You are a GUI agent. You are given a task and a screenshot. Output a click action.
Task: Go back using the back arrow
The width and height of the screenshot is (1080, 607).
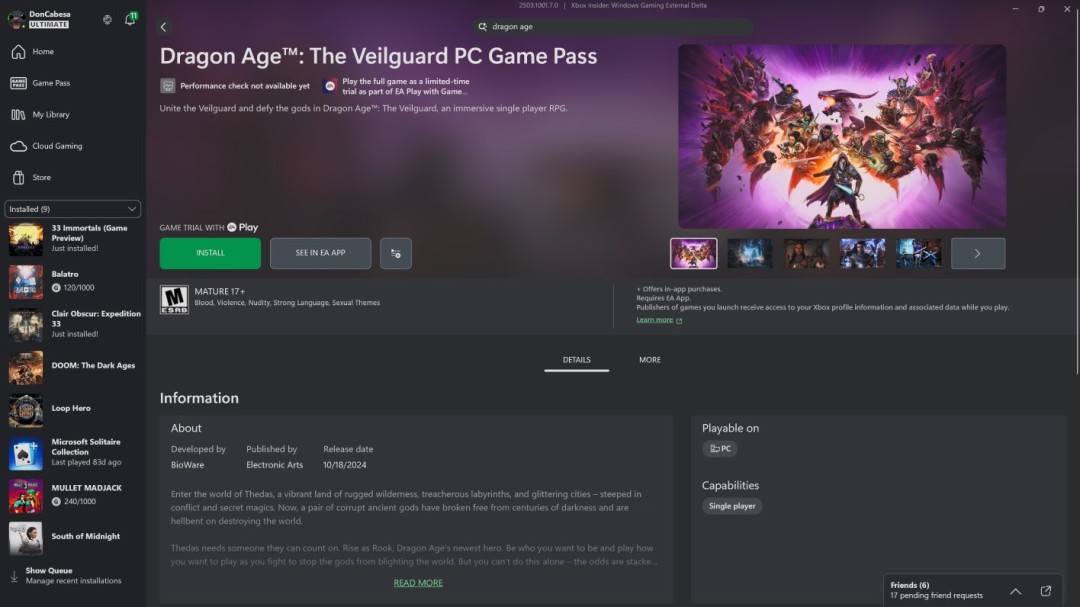pos(163,27)
